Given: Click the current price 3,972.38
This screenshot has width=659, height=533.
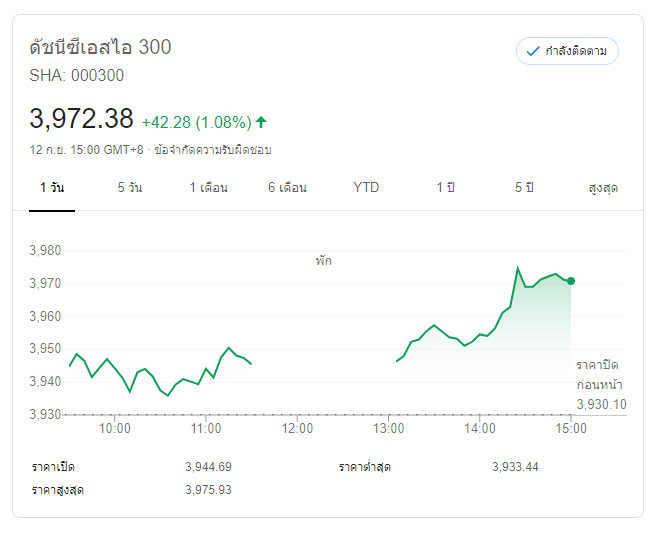Looking at the screenshot, I should (82, 119).
